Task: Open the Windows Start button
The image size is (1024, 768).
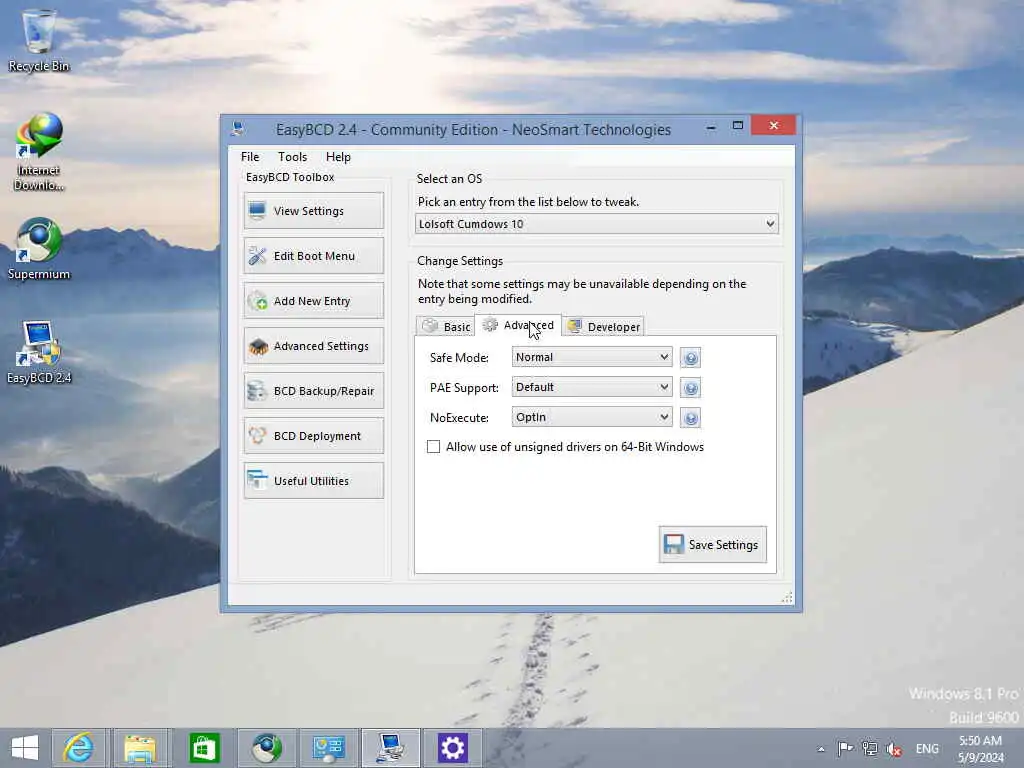Action: click(25, 748)
